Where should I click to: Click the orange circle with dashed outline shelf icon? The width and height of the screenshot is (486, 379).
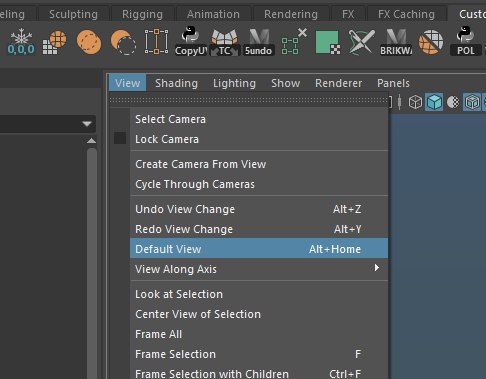pyautogui.click(x=89, y=42)
